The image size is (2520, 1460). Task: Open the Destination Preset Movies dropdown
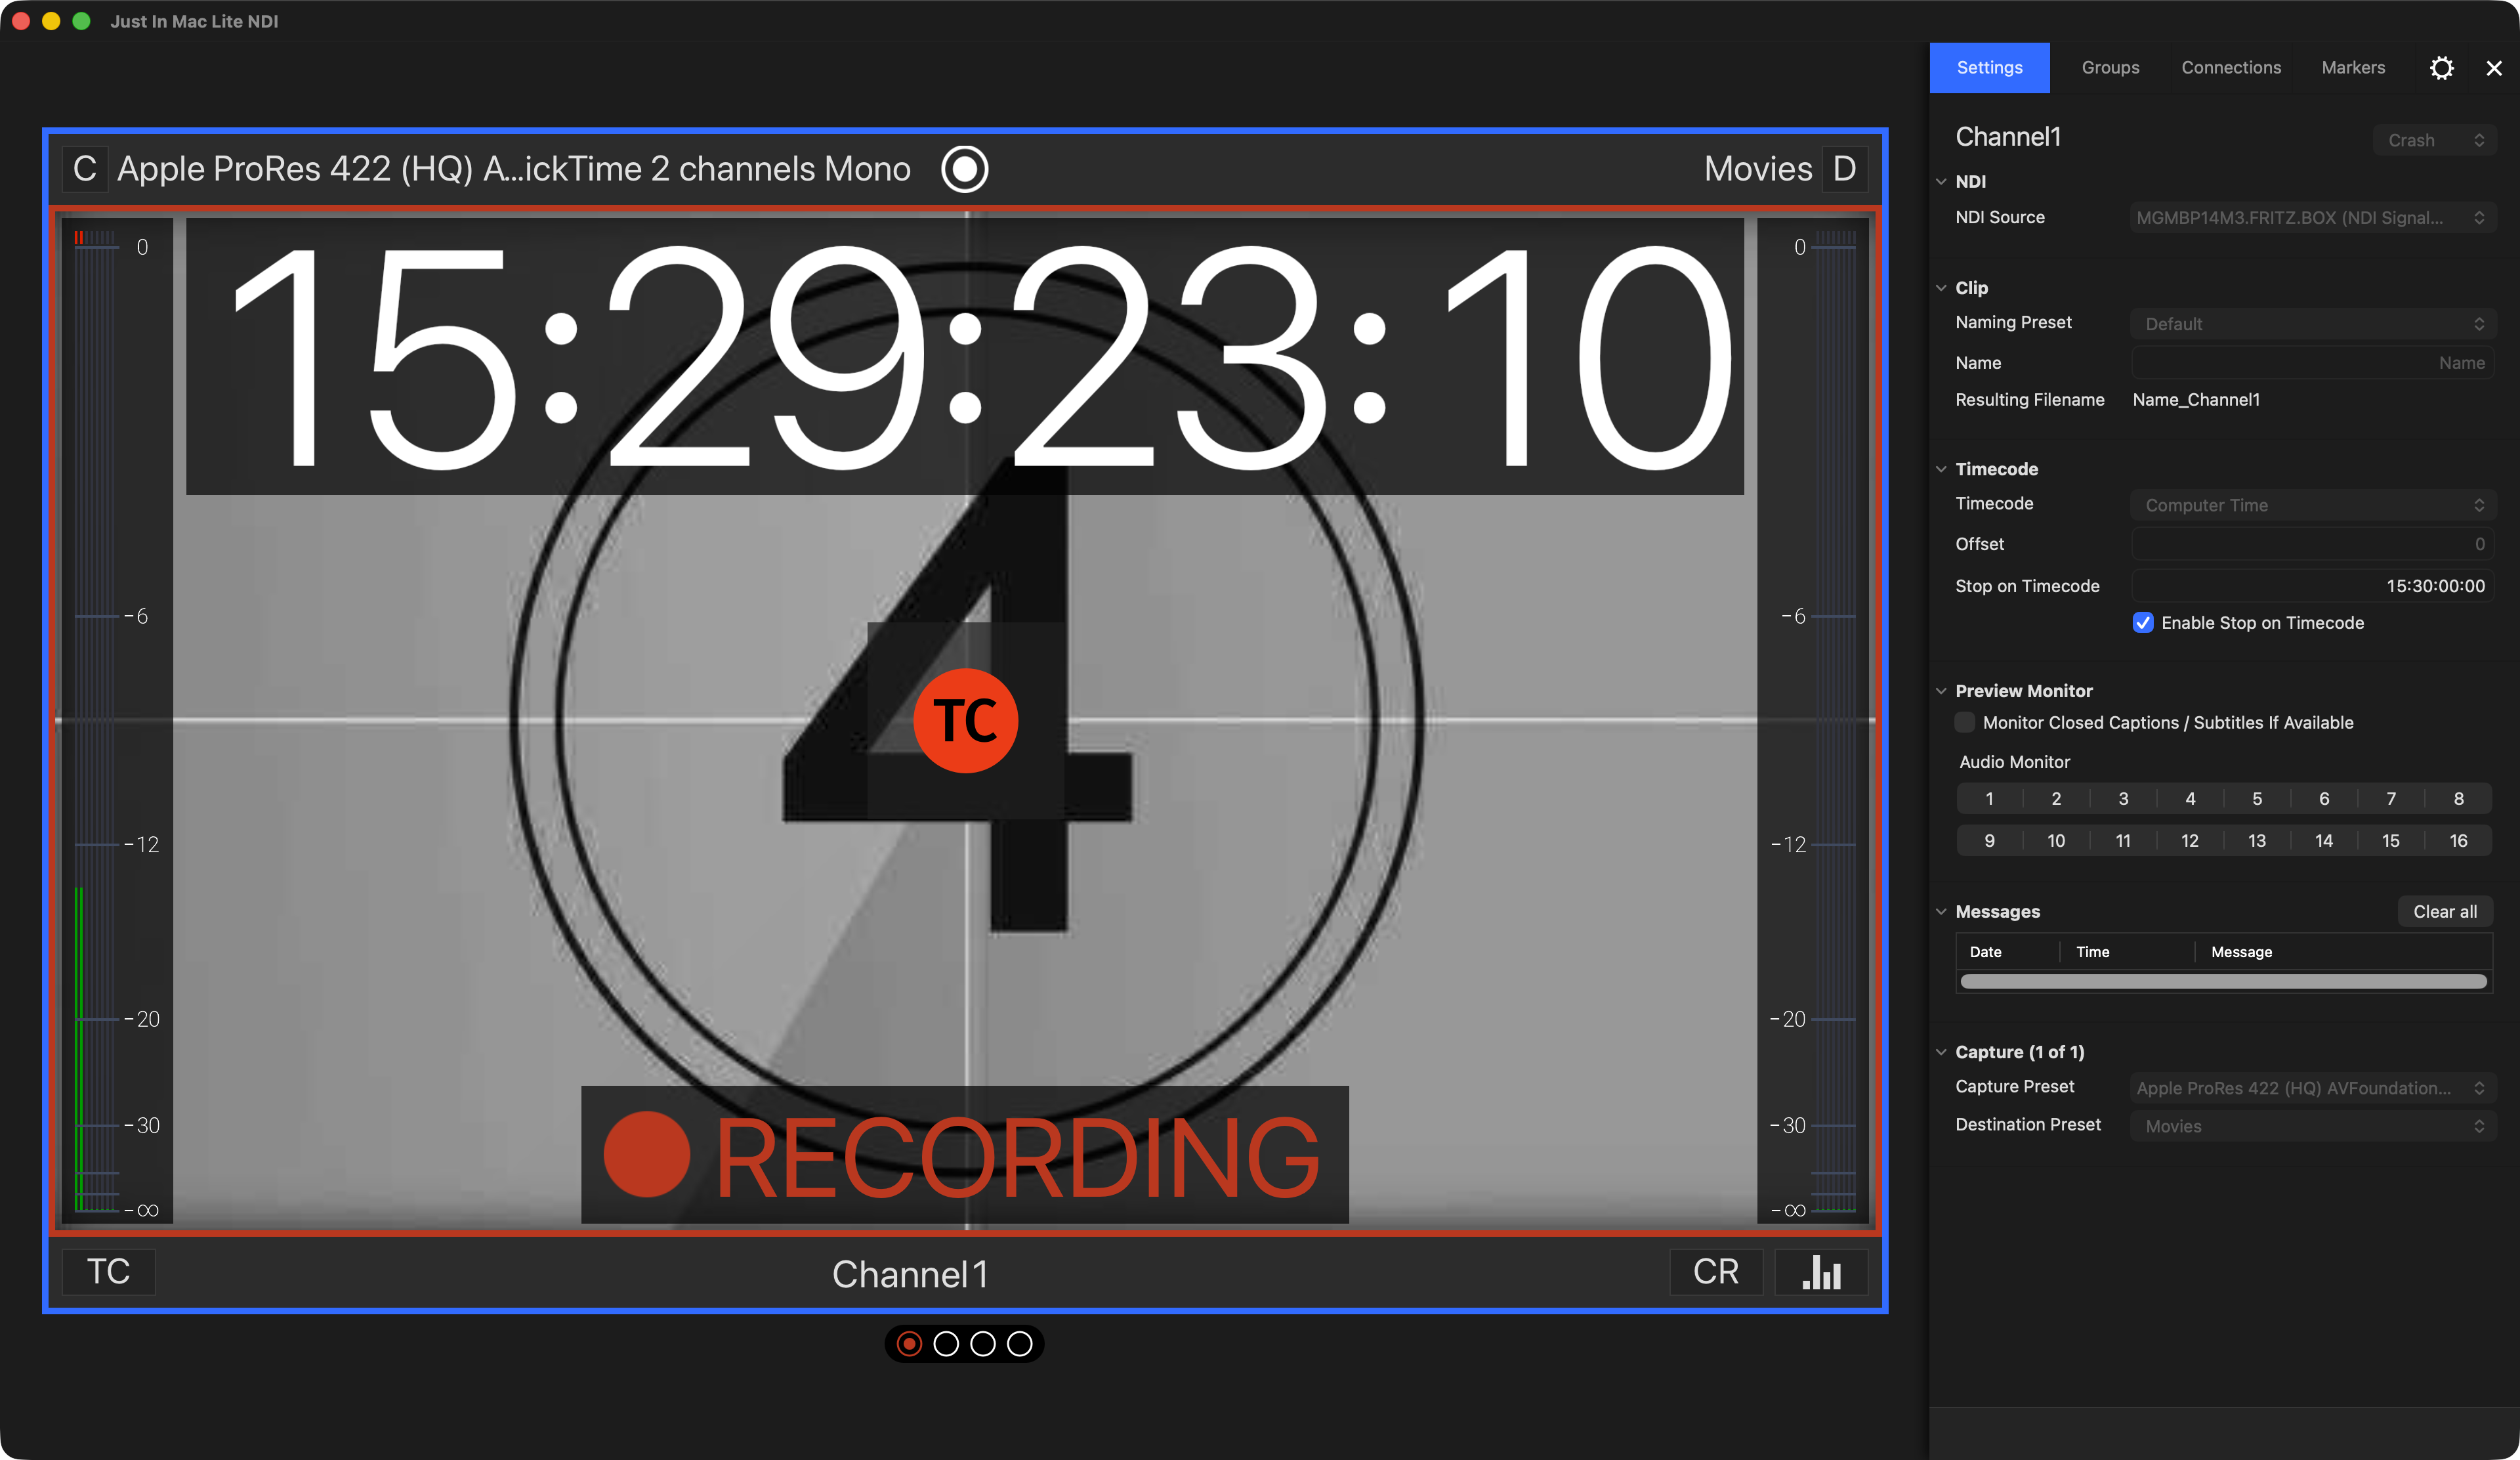click(2312, 1126)
